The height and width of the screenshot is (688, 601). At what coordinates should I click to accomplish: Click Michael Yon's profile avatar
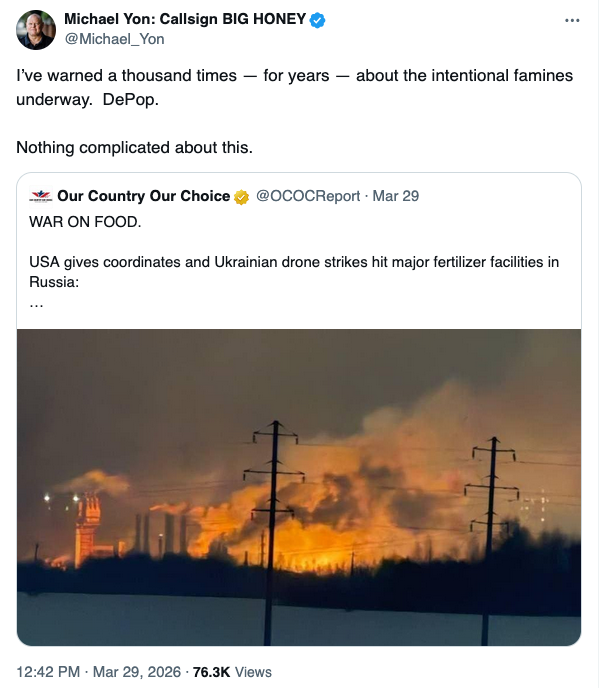tap(36, 30)
